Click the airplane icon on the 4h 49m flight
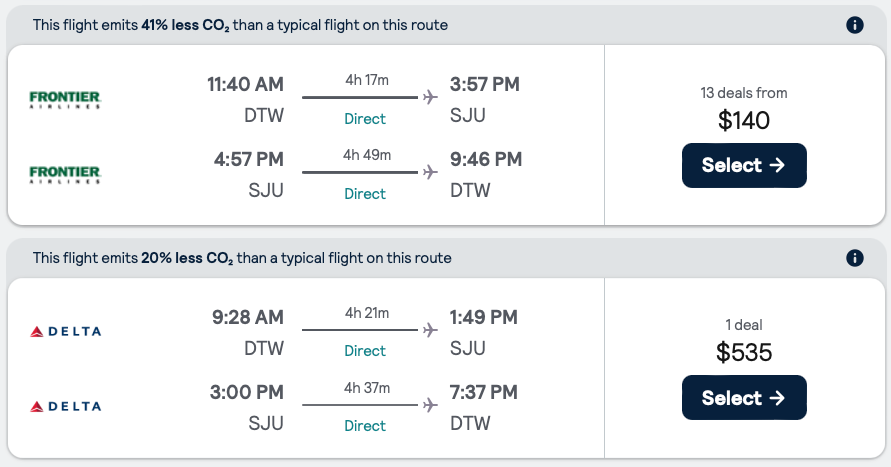891x467 pixels. (x=430, y=172)
